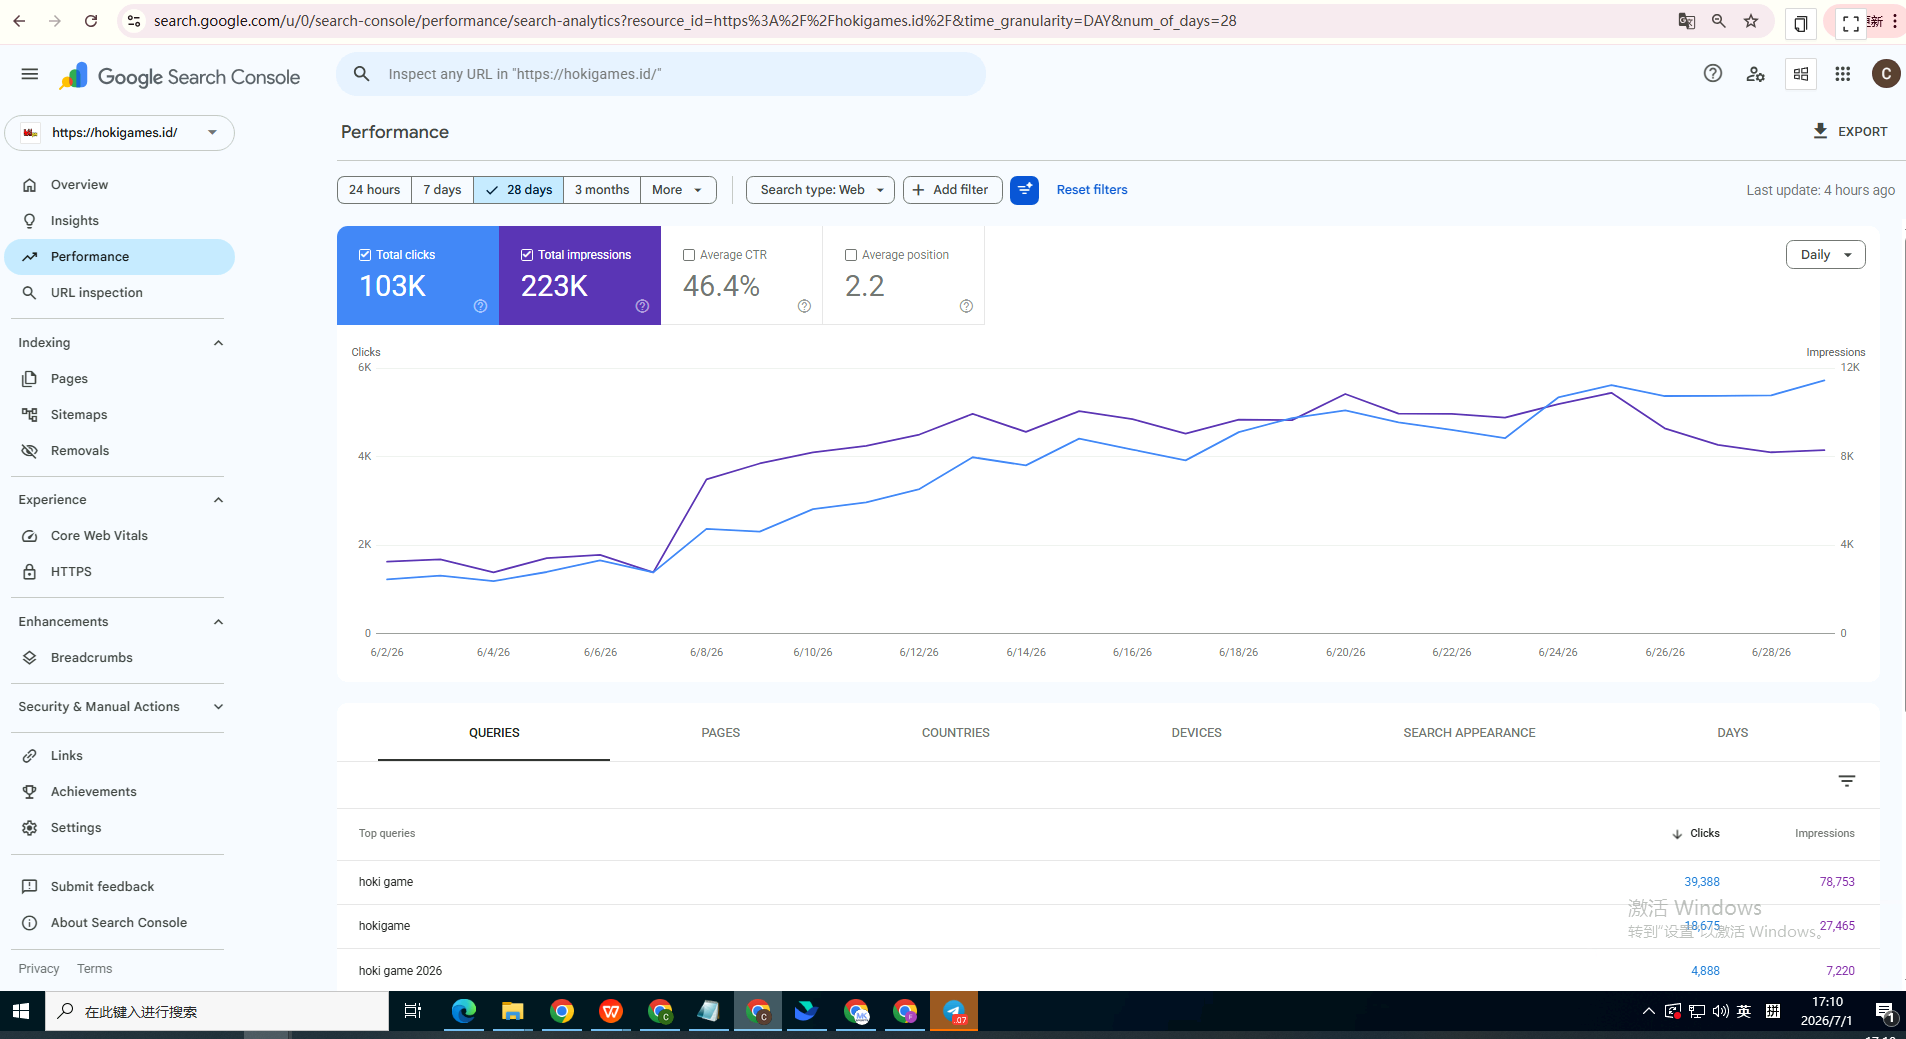Switch to the DEVICES tab
The height and width of the screenshot is (1039, 1906).
(1196, 733)
